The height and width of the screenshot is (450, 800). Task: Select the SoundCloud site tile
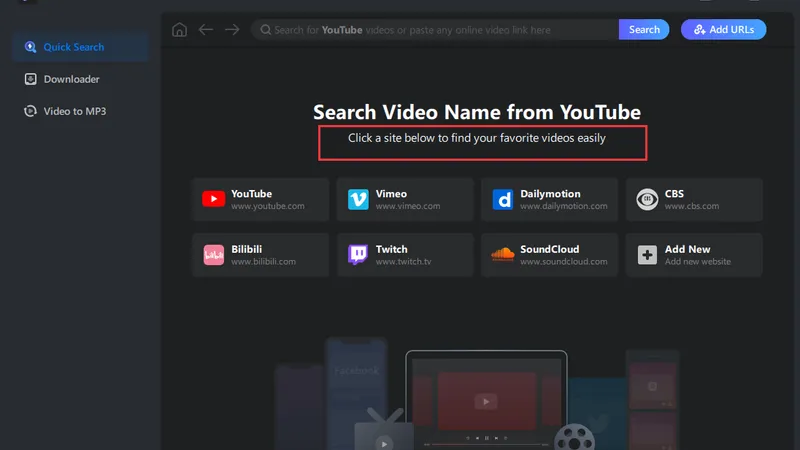(x=550, y=255)
